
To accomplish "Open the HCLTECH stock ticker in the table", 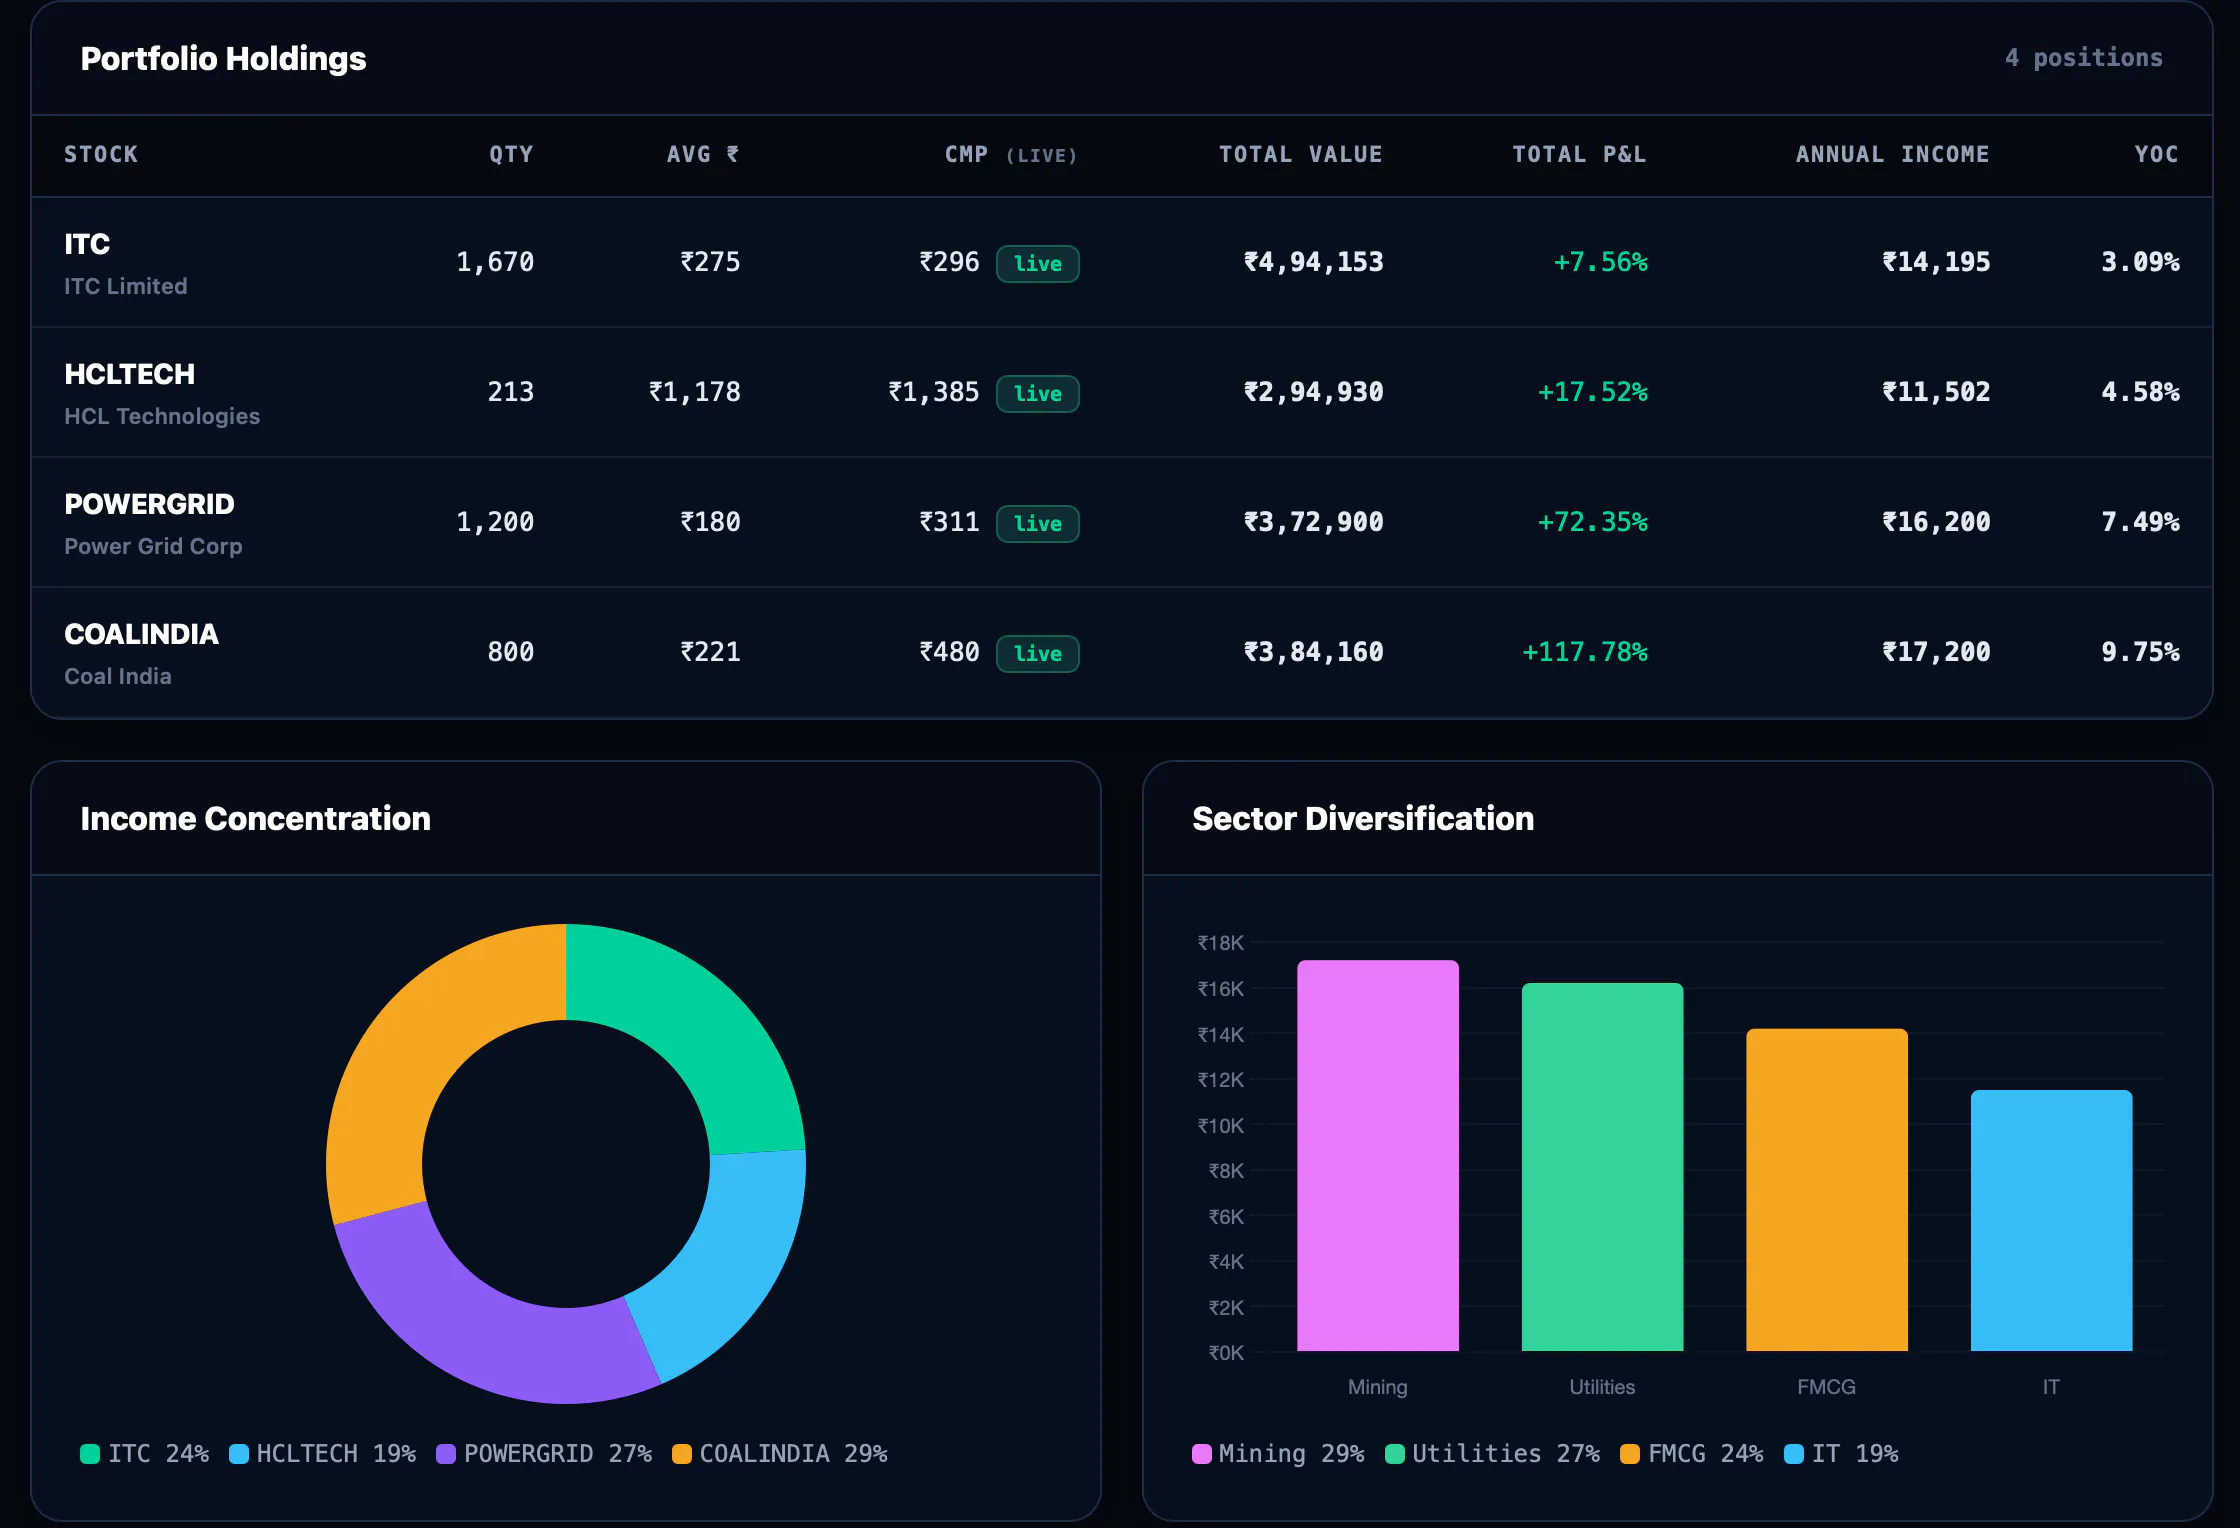I will coord(130,374).
